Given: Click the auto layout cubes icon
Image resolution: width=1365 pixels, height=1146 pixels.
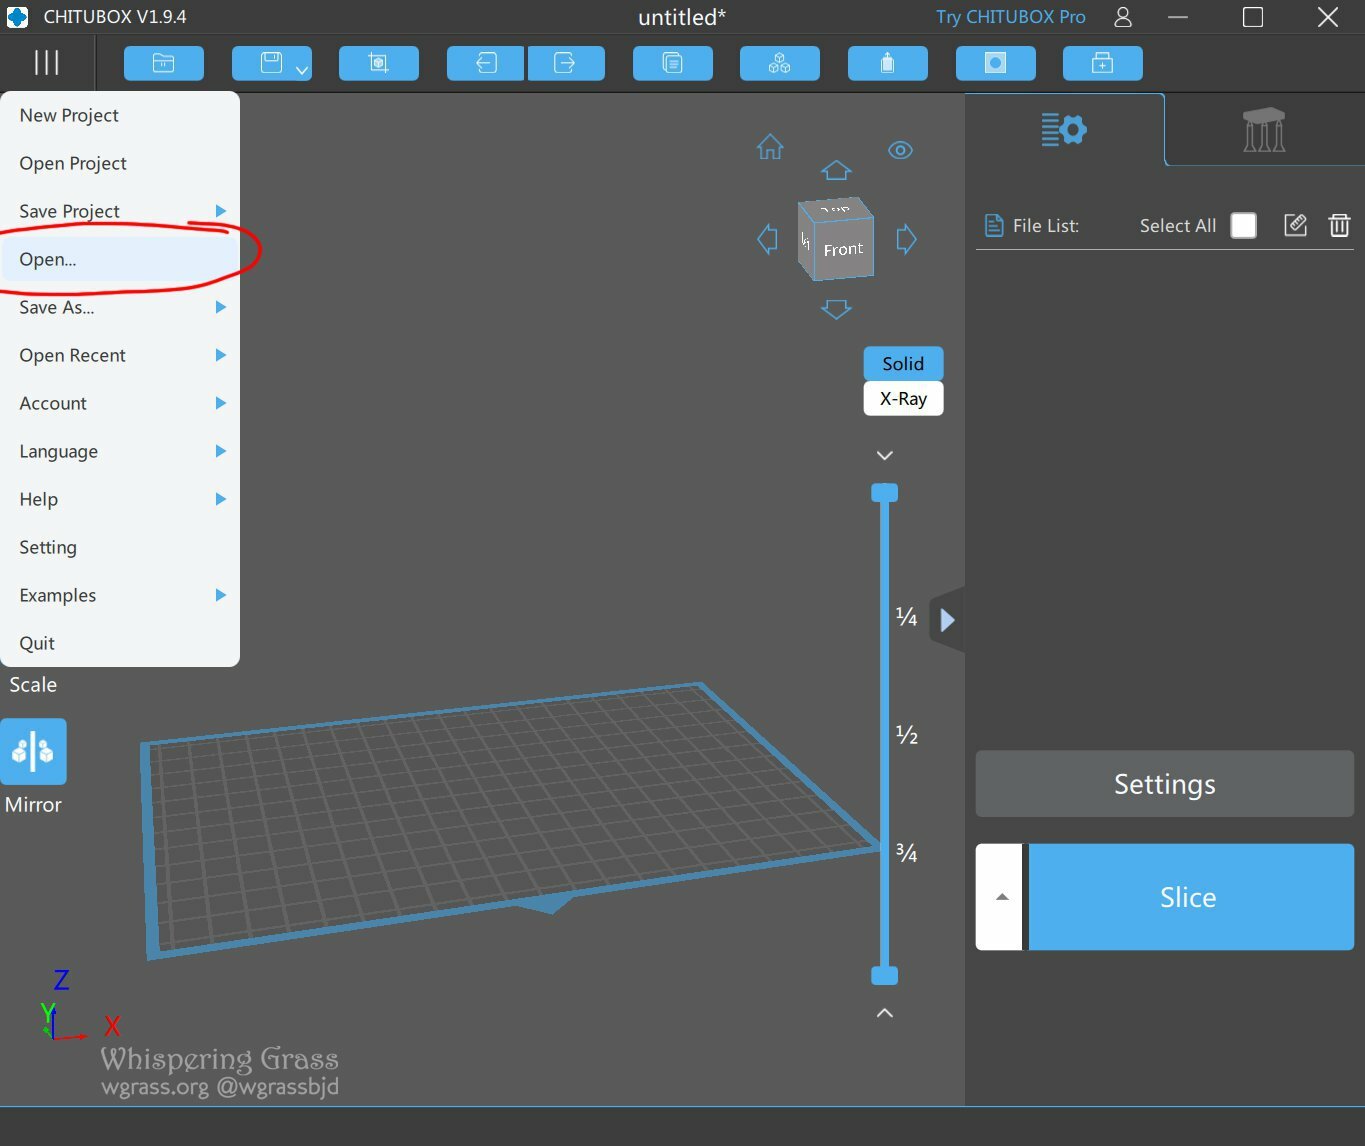Looking at the screenshot, I should 780,63.
